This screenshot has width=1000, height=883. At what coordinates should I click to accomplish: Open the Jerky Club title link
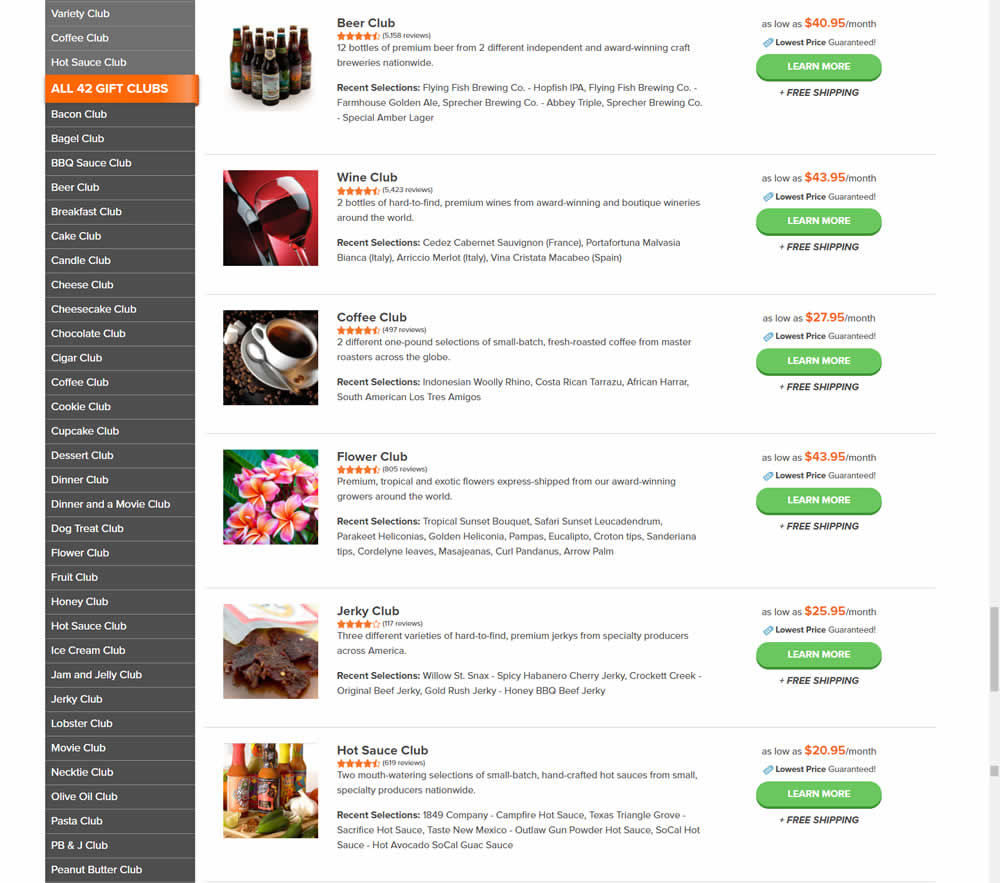click(368, 611)
